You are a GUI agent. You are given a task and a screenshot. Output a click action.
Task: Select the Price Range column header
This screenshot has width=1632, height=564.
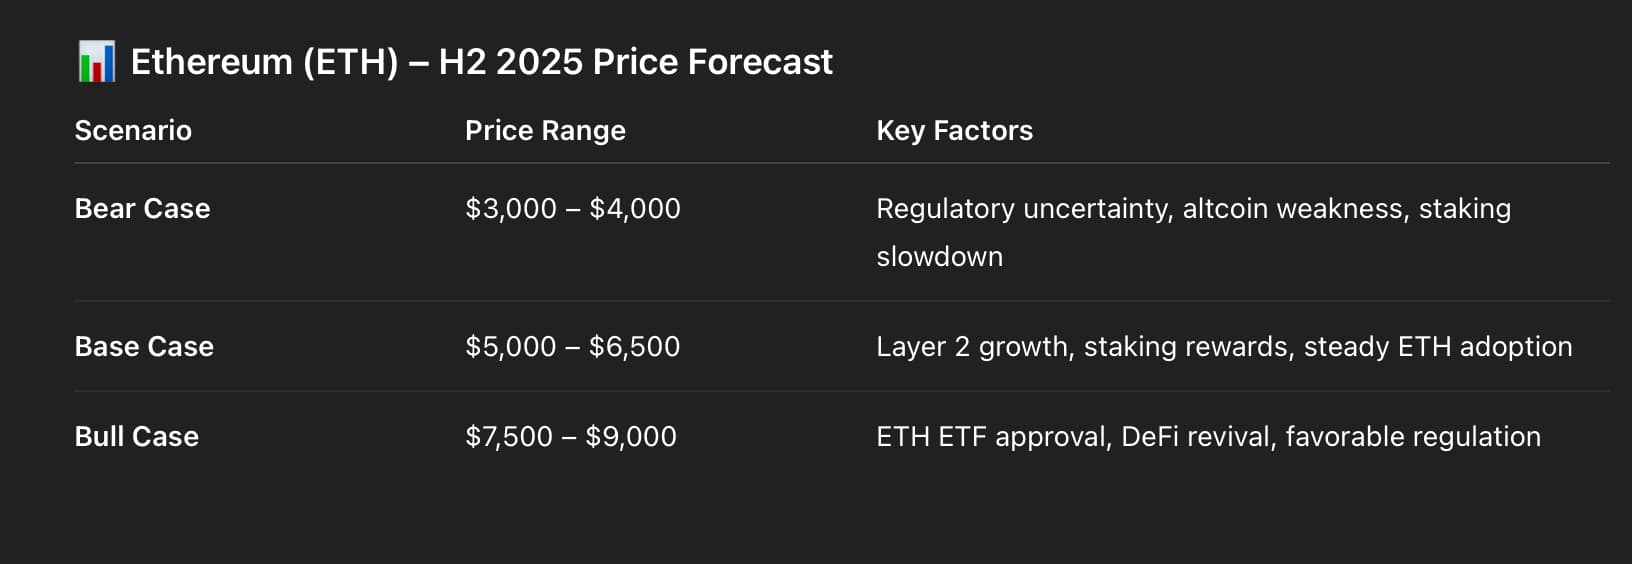tap(545, 131)
